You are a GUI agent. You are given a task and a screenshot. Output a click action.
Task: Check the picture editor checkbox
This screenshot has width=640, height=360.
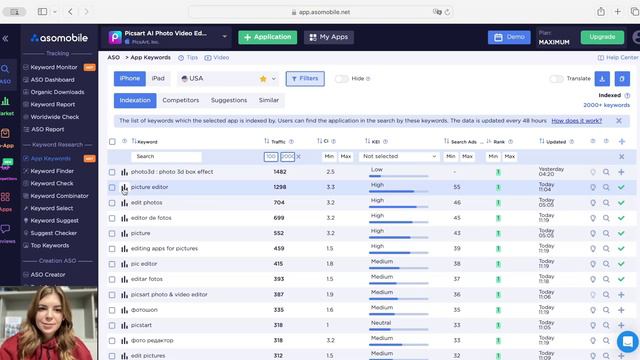[112, 187]
